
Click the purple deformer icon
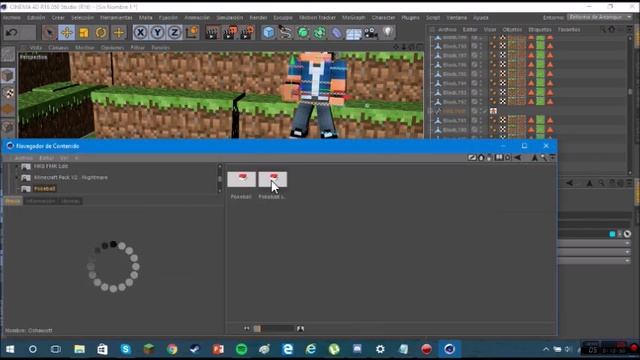tap(337, 33)
